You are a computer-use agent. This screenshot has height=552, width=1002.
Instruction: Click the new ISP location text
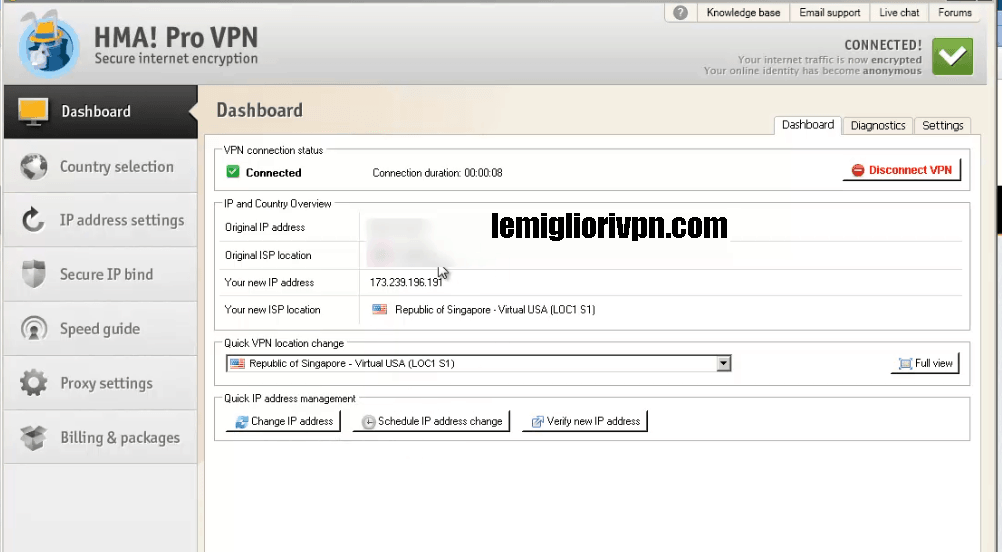tap(495, 309)
